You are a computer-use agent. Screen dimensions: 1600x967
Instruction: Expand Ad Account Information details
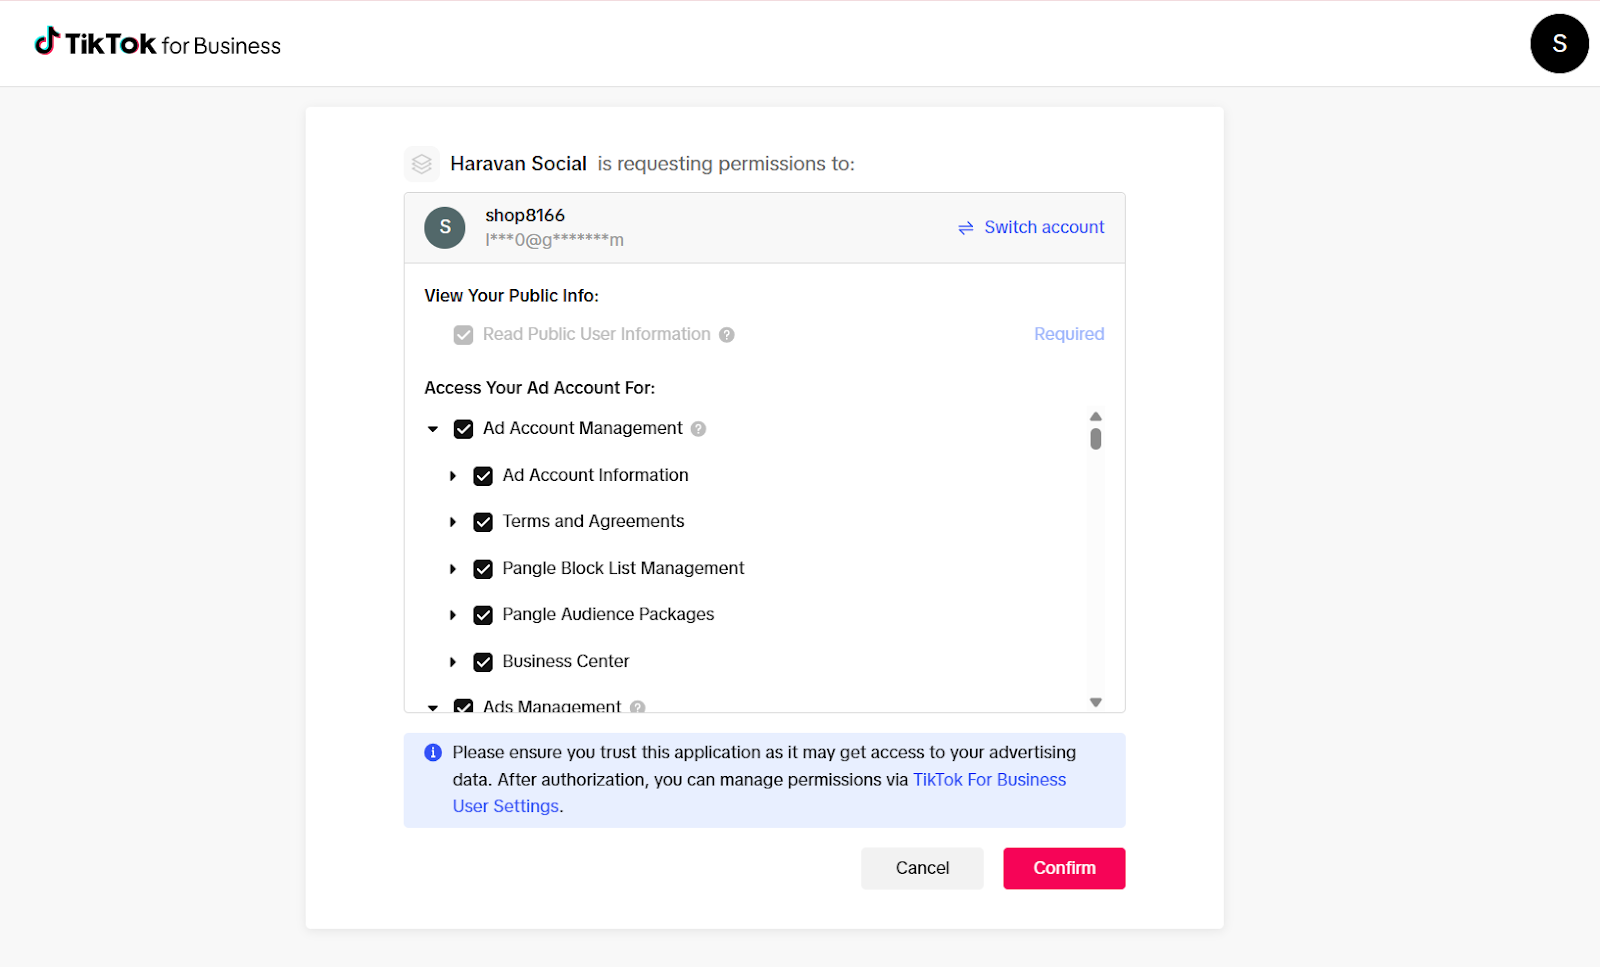pos(453,476)
